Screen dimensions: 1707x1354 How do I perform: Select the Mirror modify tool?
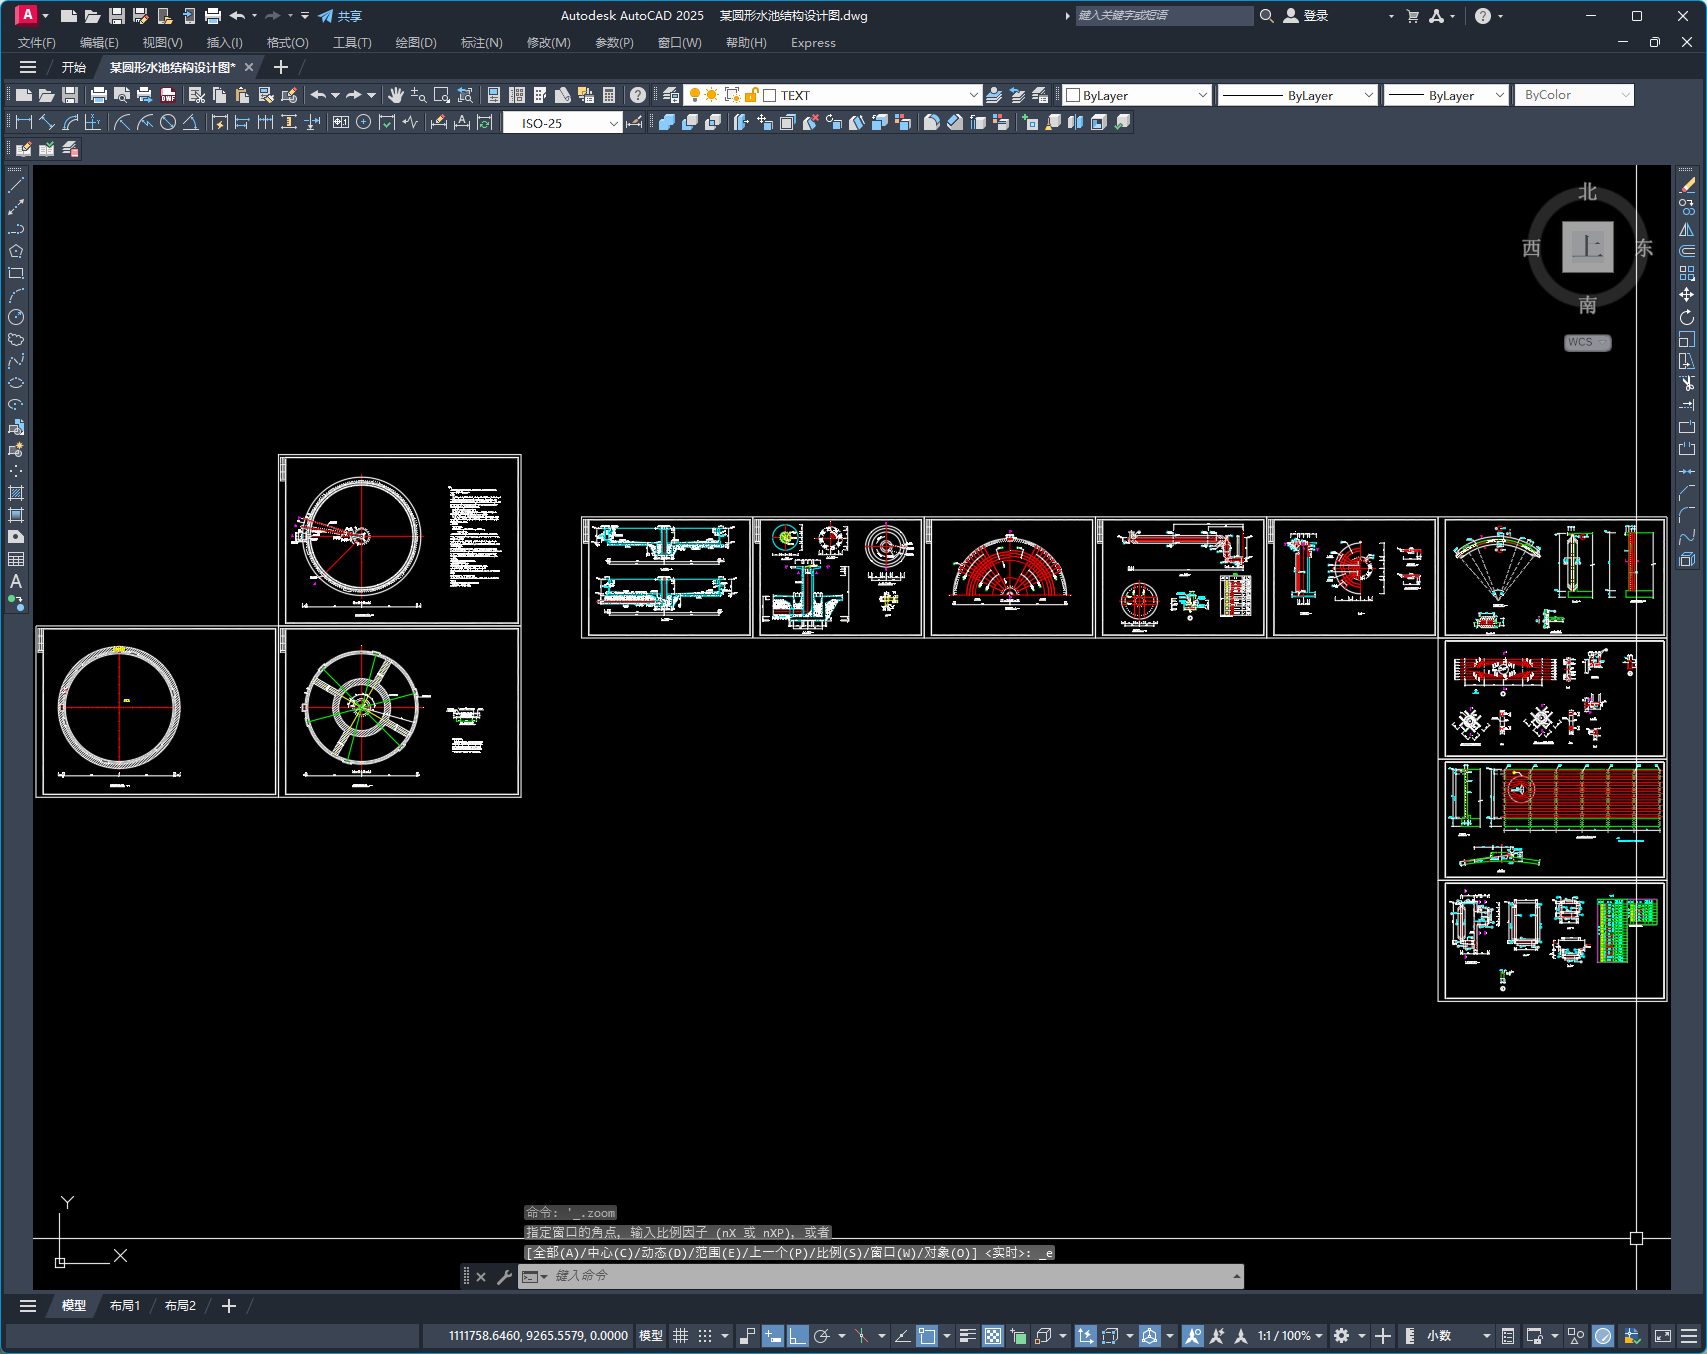(x=1687, y=229)
